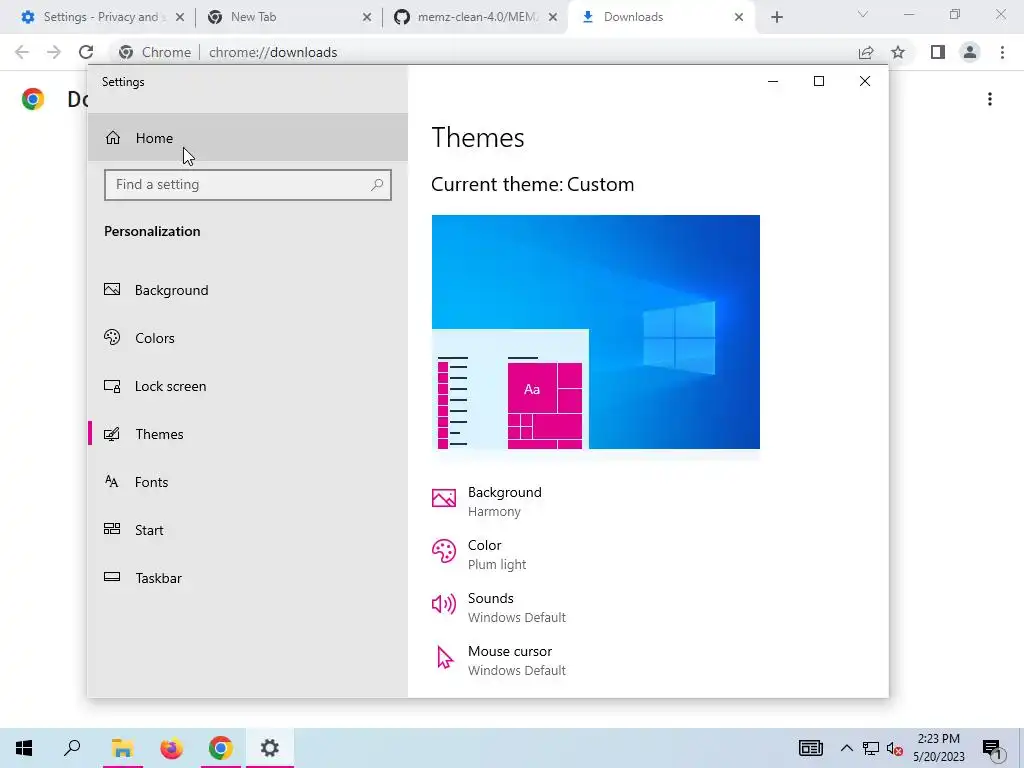Open the Downloads page three-dot menu

pos(990,99)
